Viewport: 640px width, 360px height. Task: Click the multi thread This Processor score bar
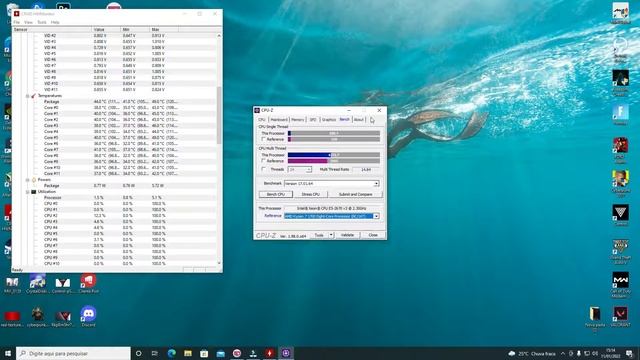[x=334, y=155]
